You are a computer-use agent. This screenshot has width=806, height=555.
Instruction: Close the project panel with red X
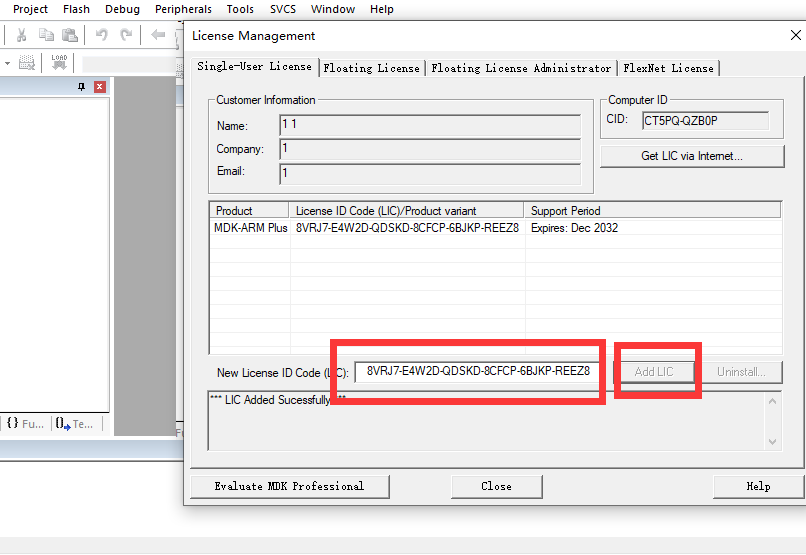[100, 87]
